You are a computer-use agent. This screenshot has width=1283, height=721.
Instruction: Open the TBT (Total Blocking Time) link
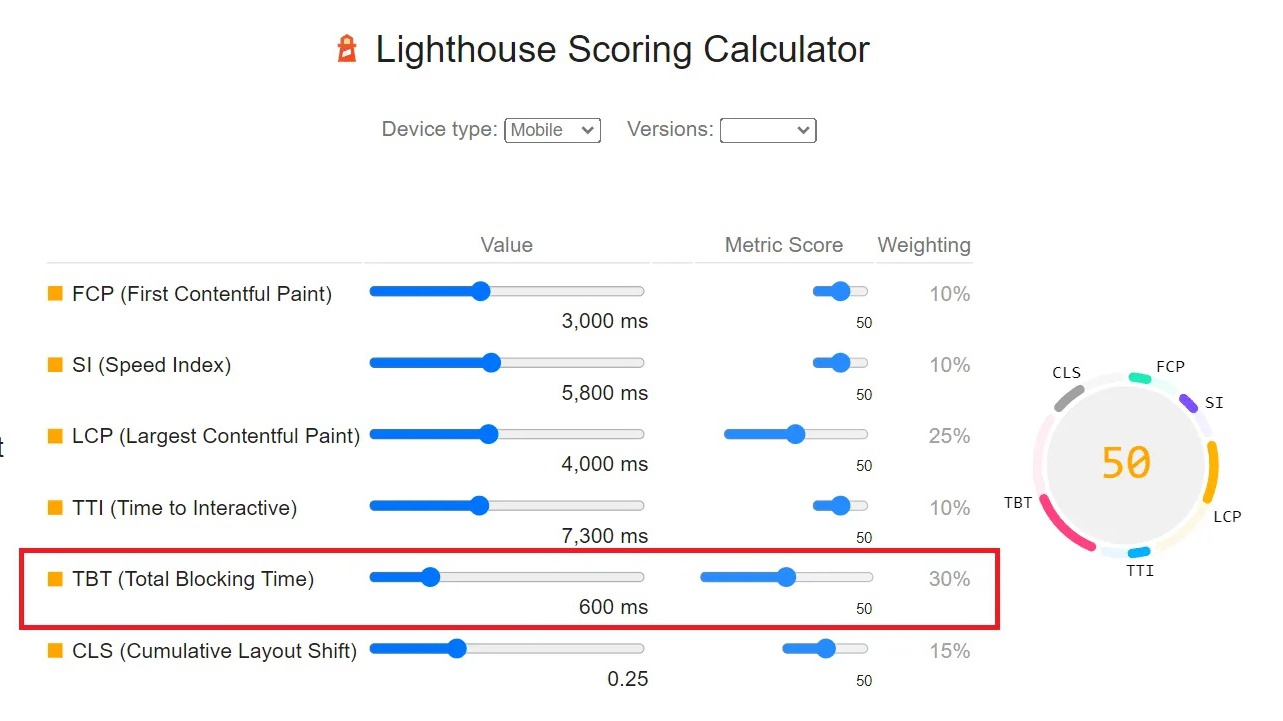[193, 579]
